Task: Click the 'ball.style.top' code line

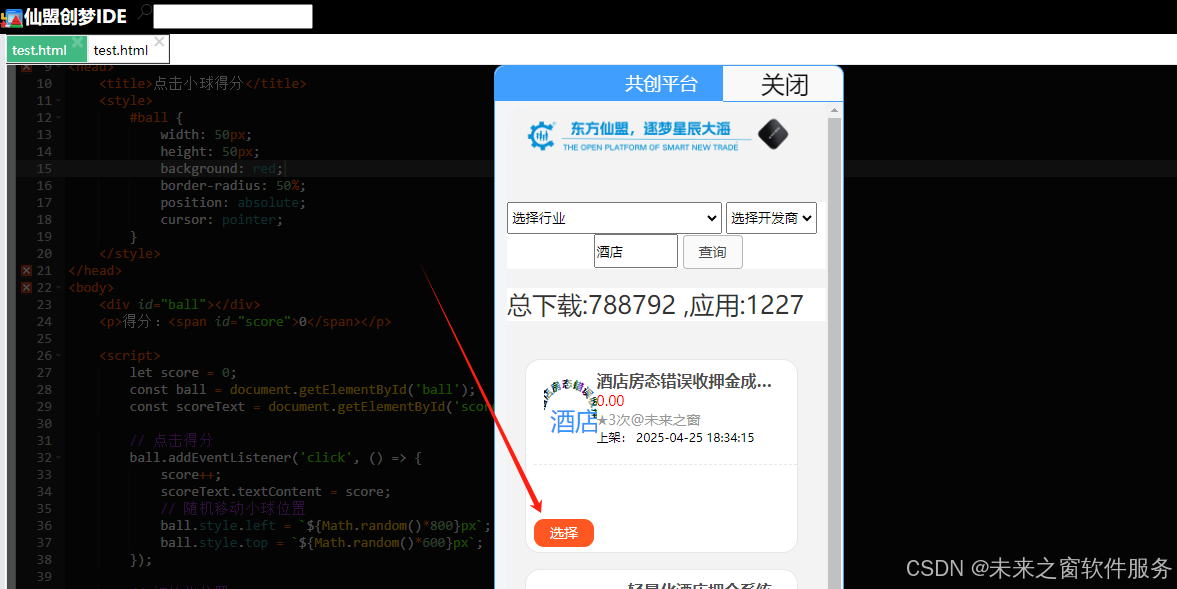Action: point(321,542)
